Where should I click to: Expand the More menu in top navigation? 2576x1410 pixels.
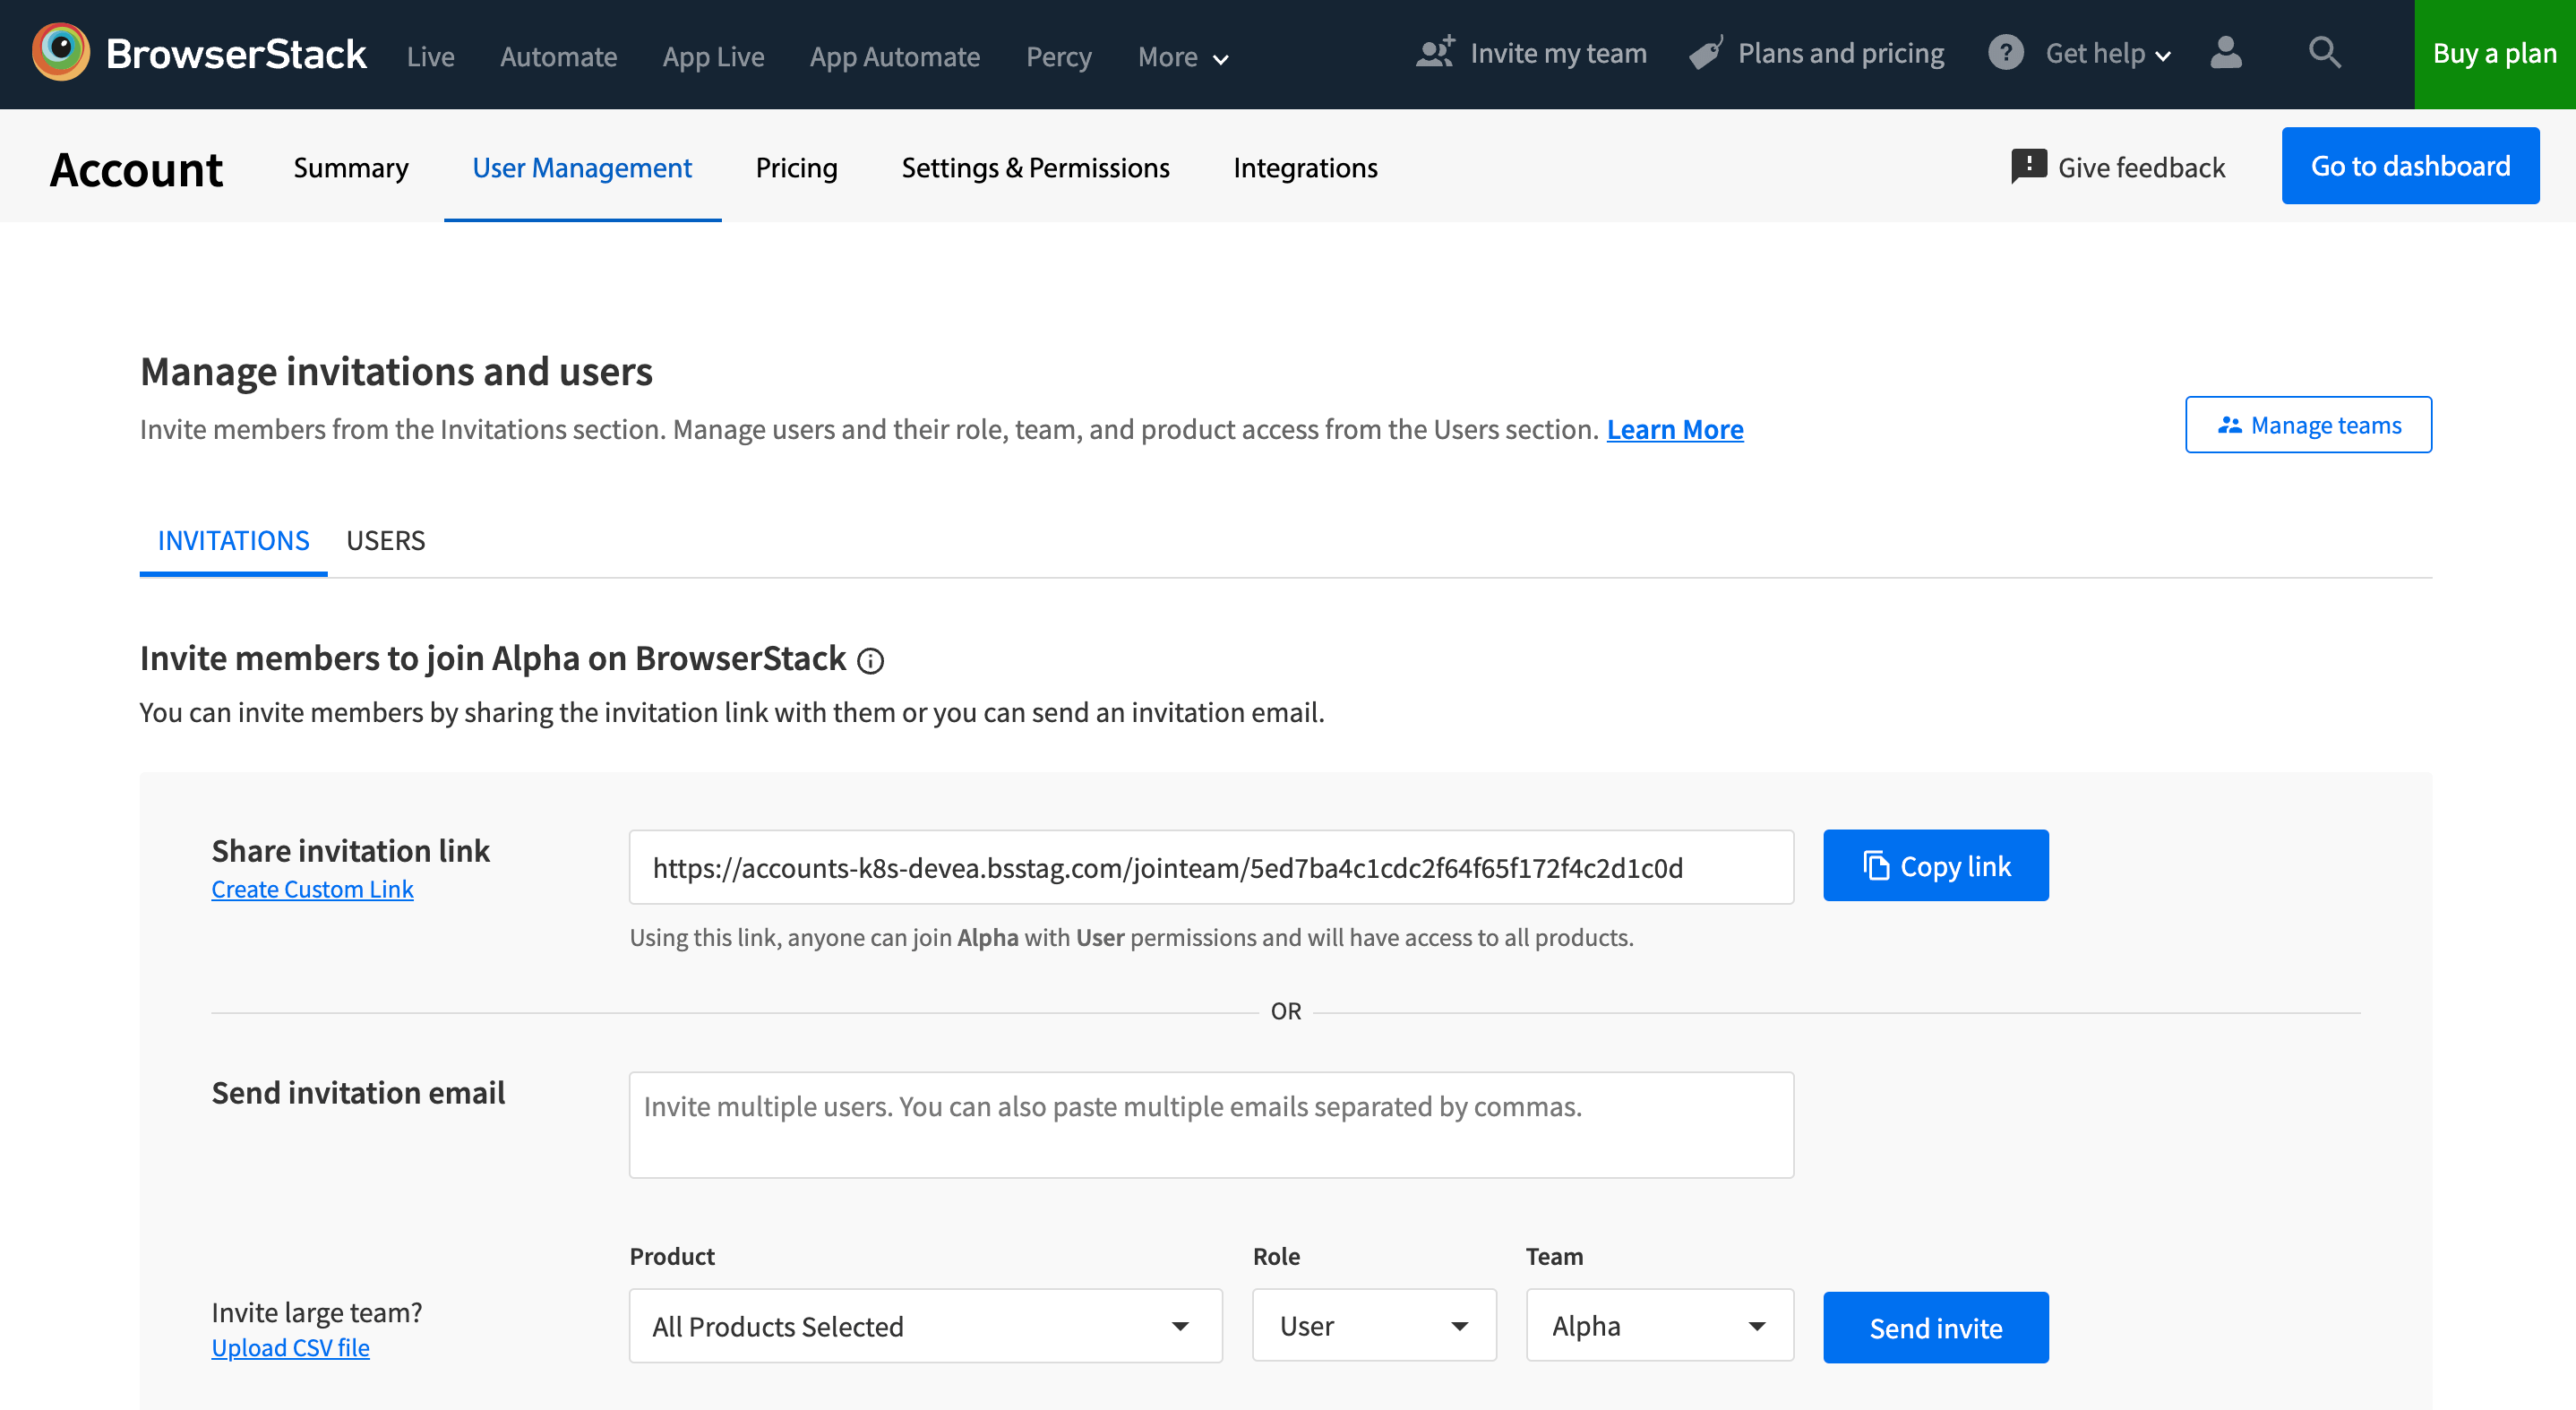tap(1182, 57)
